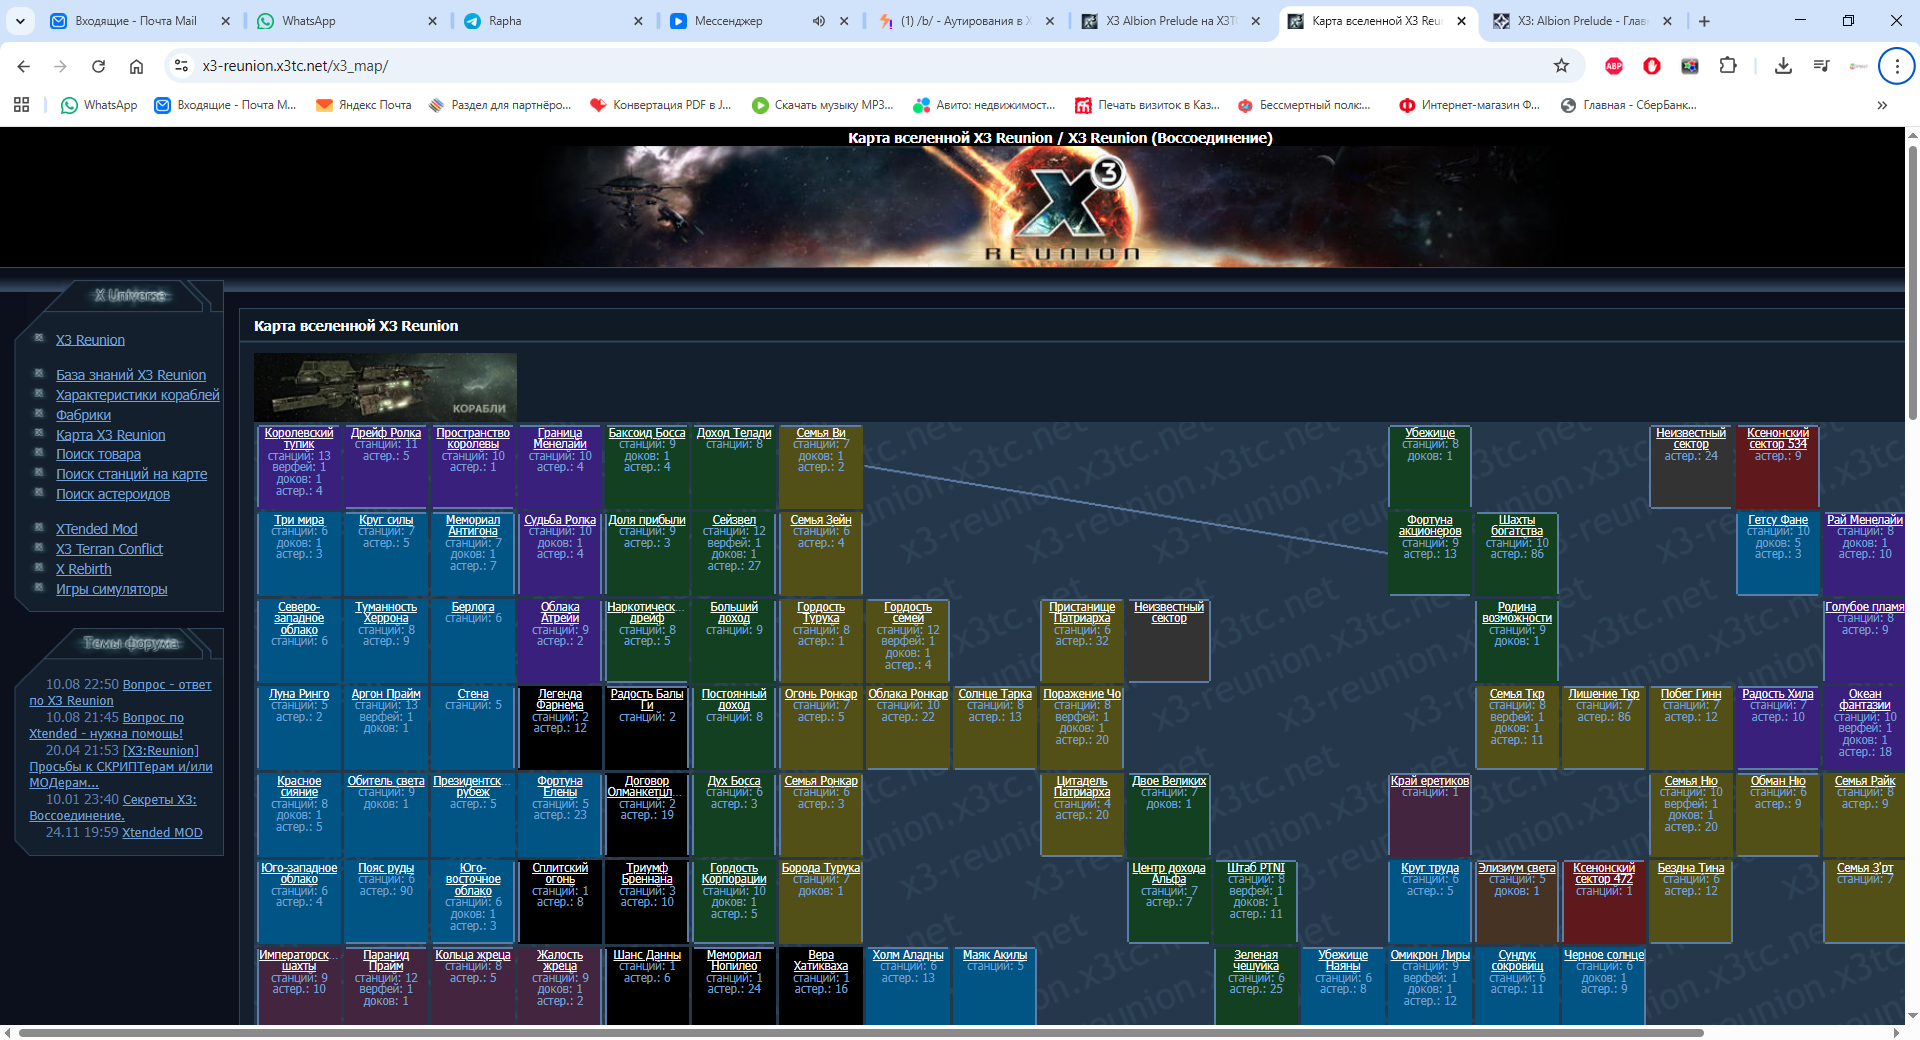Go back to the previous page
1920x1040 pixels.
pos(24,66)
